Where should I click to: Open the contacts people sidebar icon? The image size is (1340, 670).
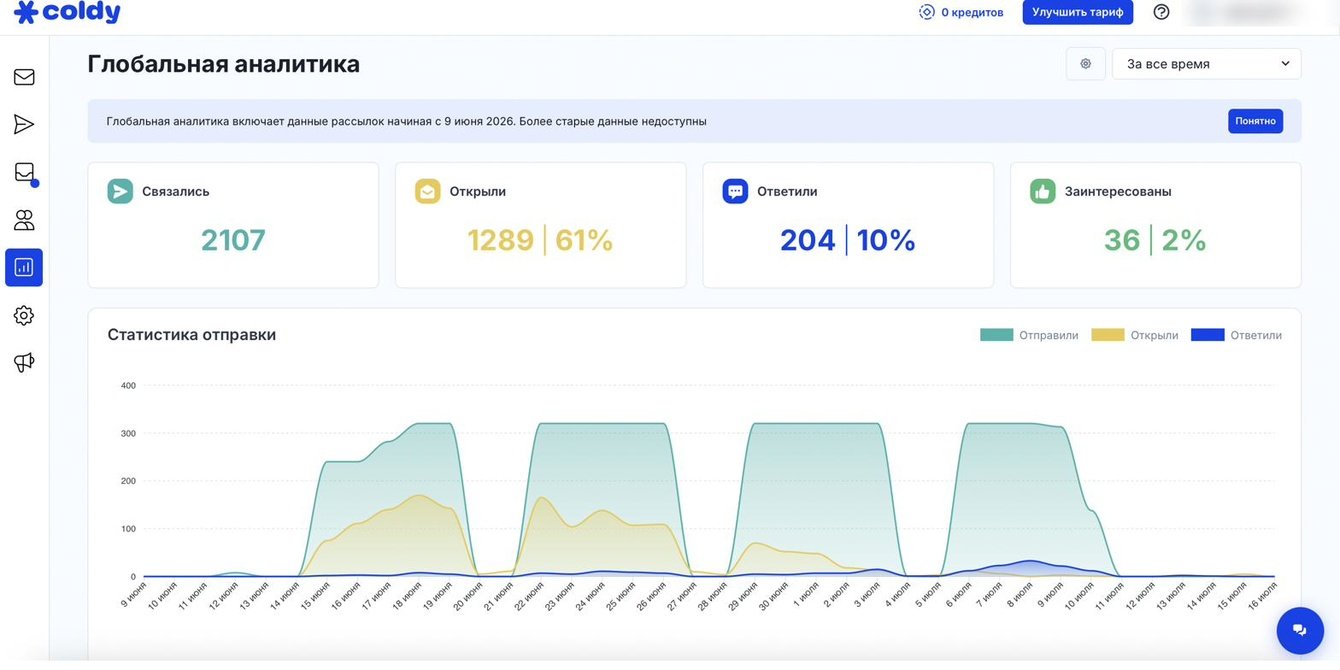(24, 220)
